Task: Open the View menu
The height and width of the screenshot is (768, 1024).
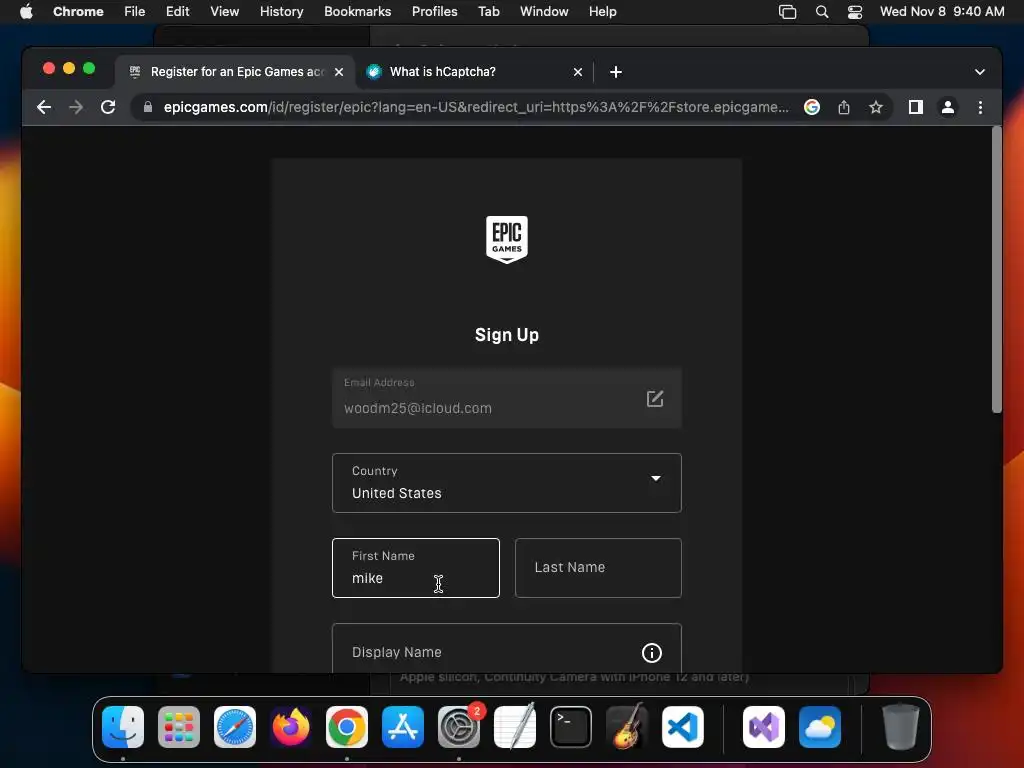Action: click(x=224, y=11)
